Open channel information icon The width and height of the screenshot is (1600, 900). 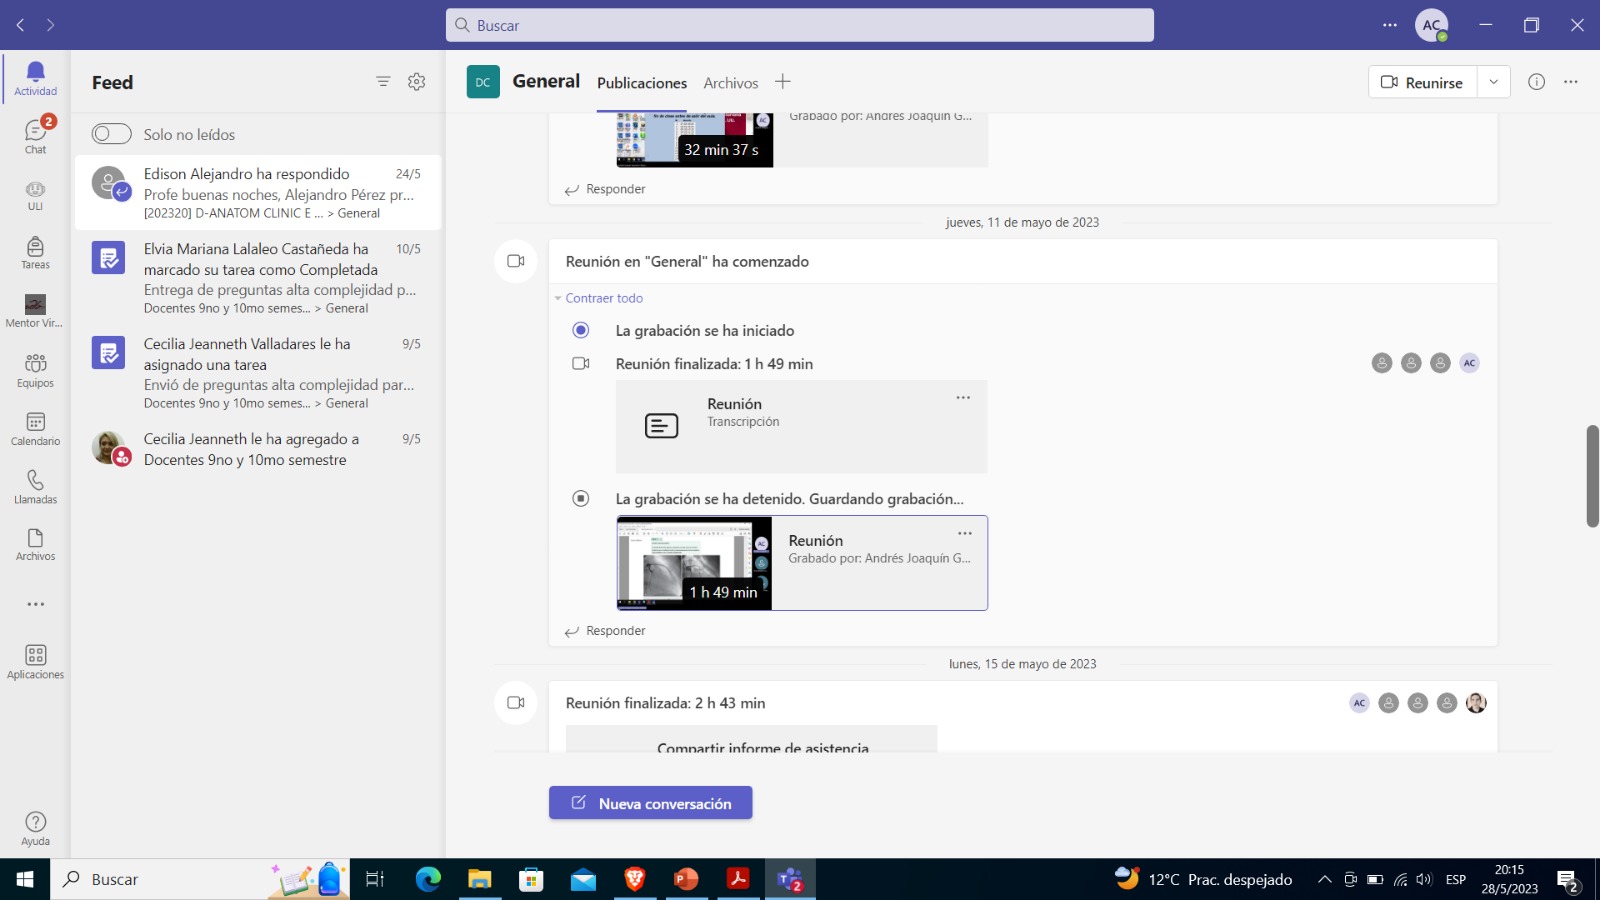point(1536,82)
